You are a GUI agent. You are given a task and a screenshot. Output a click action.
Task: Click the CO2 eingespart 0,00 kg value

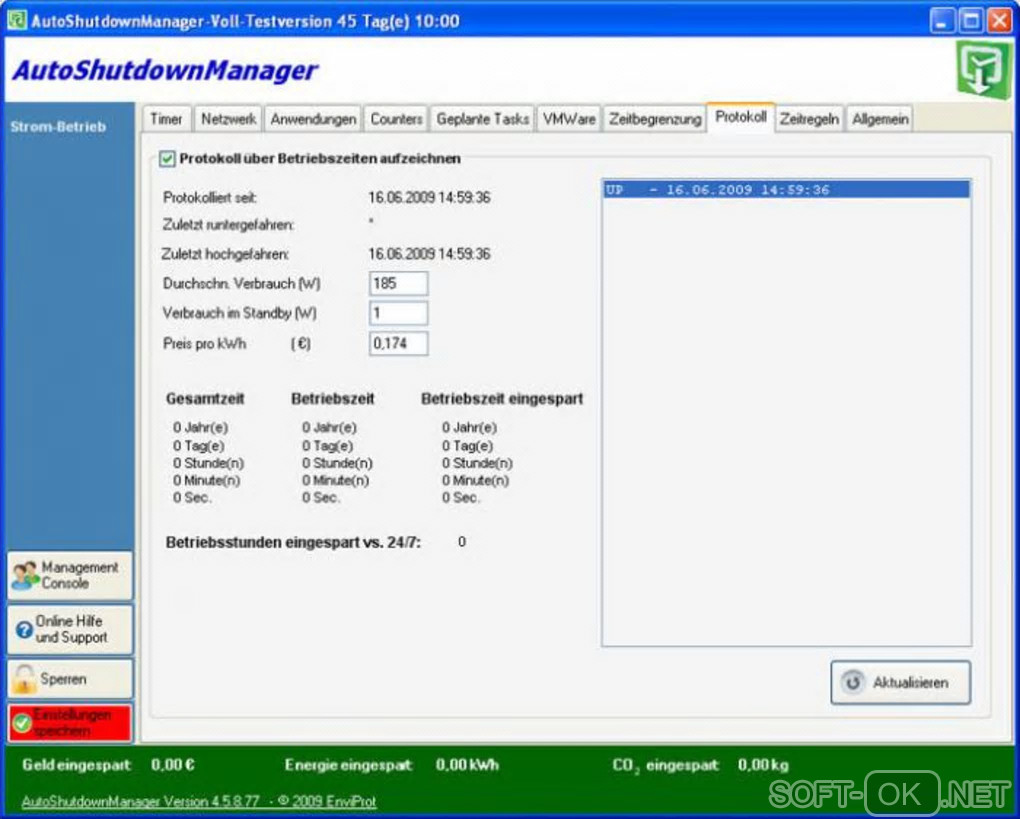pyautogui.click(x=763, y=765)
